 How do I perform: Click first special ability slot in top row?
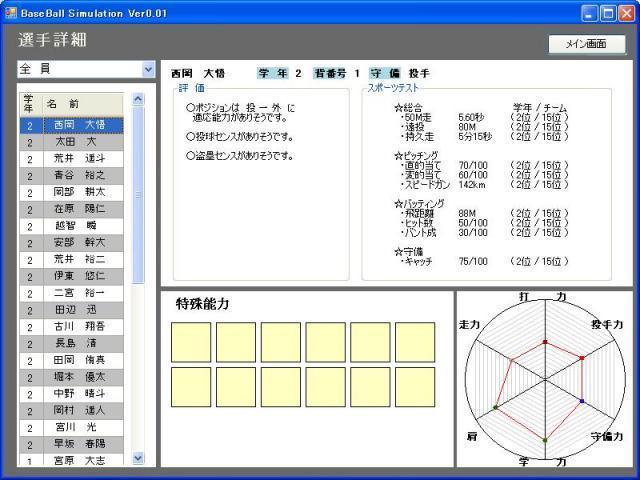pyautogui.click(x=190, y=342)
